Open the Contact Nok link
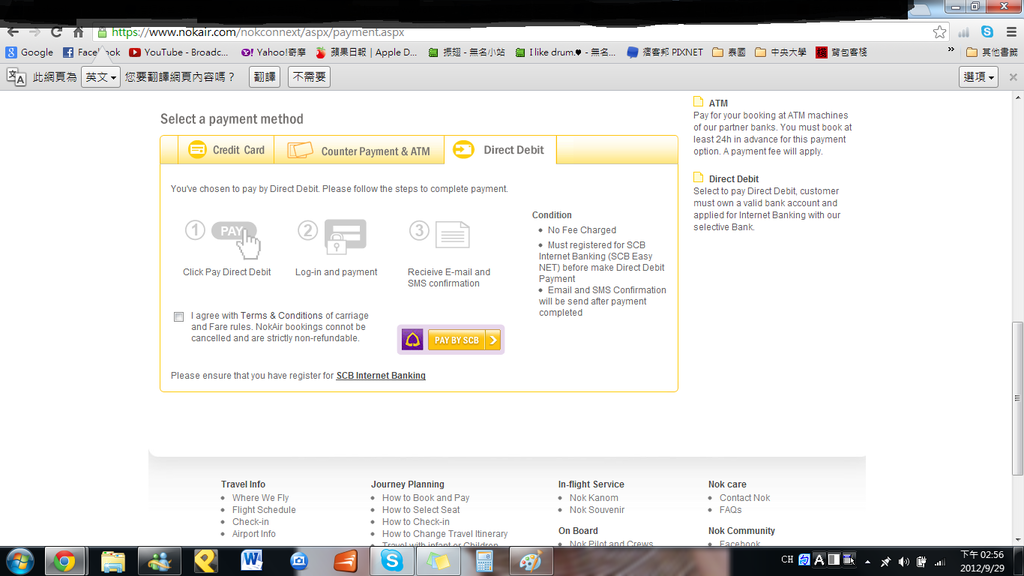Image resolution: width=1024 pixels, height=576 pixels. pos(744,498)
